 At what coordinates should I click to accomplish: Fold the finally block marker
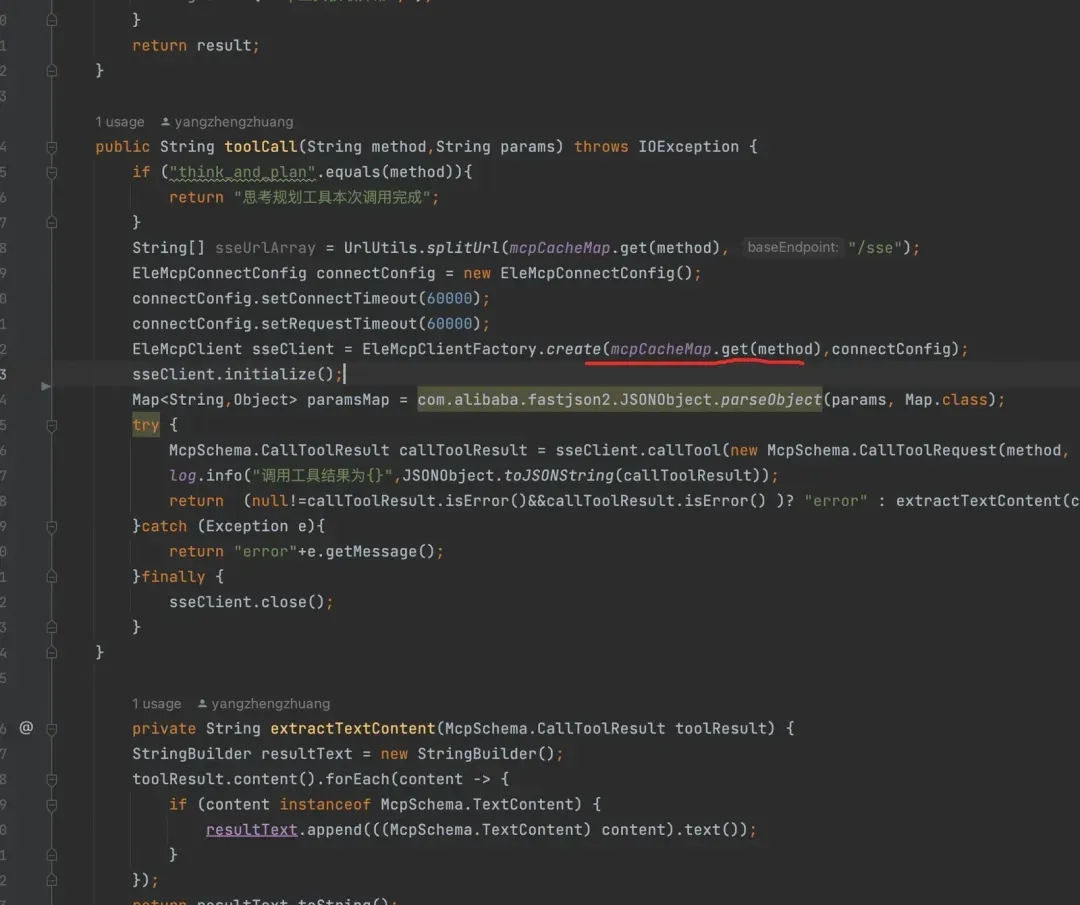pos(52,576)
